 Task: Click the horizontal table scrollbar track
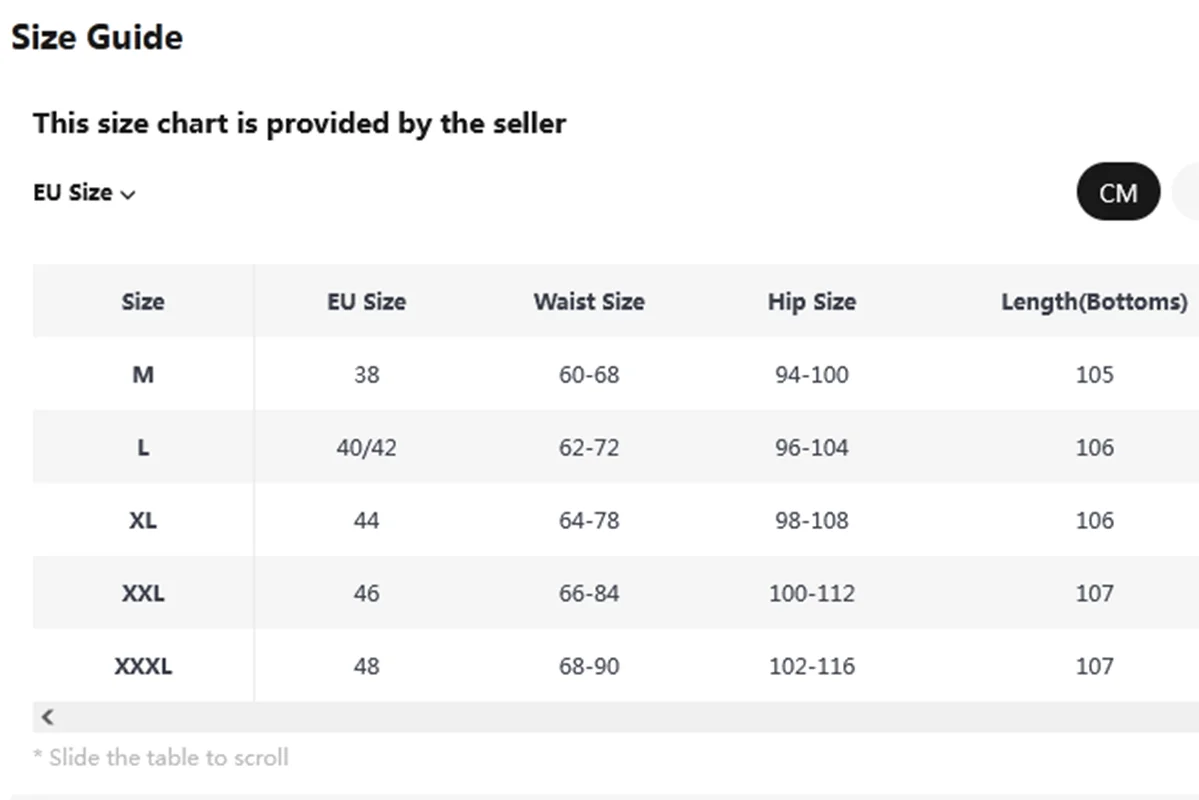click(616, 717)
